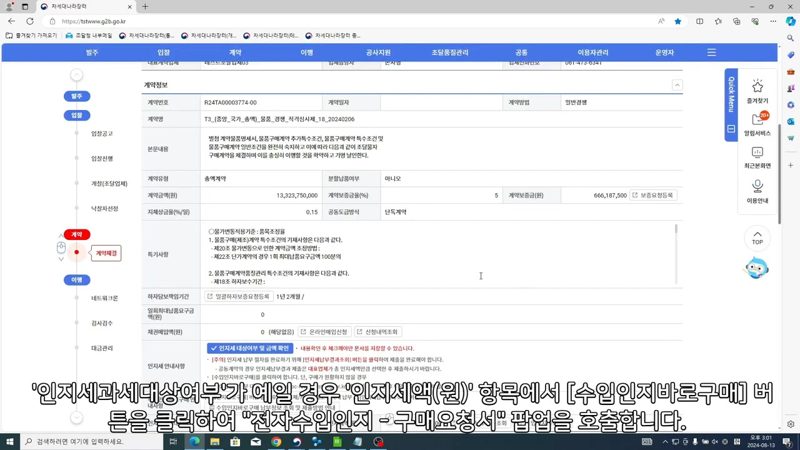Open 조달품질관리 menu in navigation bar

[450, 53]
